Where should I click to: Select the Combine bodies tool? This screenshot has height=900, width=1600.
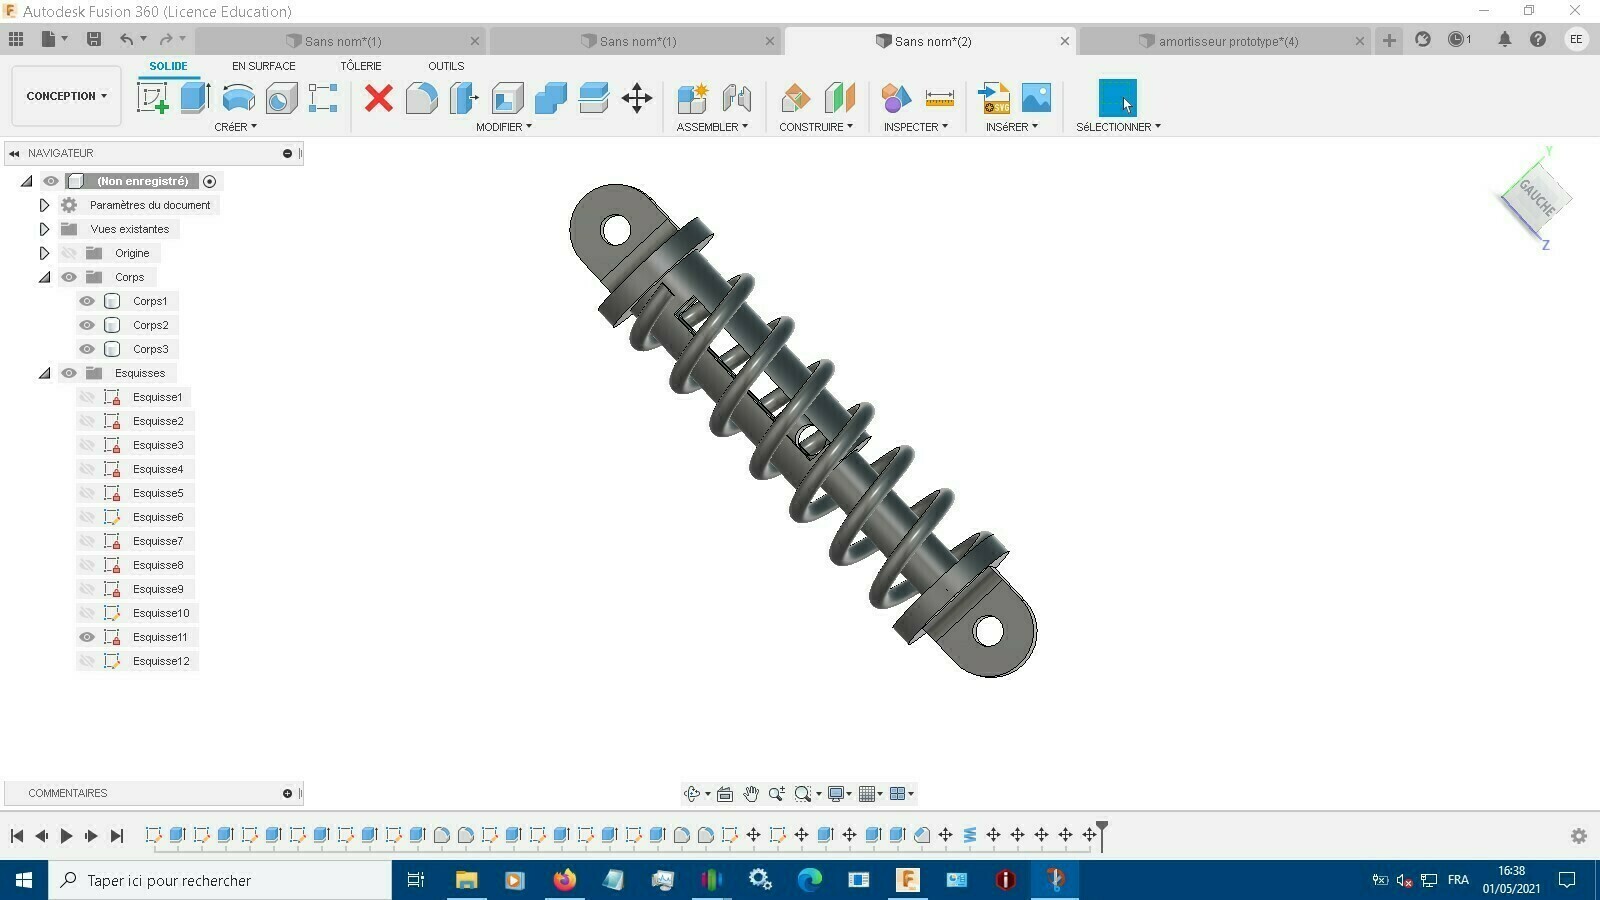click(x=550, y=98)
